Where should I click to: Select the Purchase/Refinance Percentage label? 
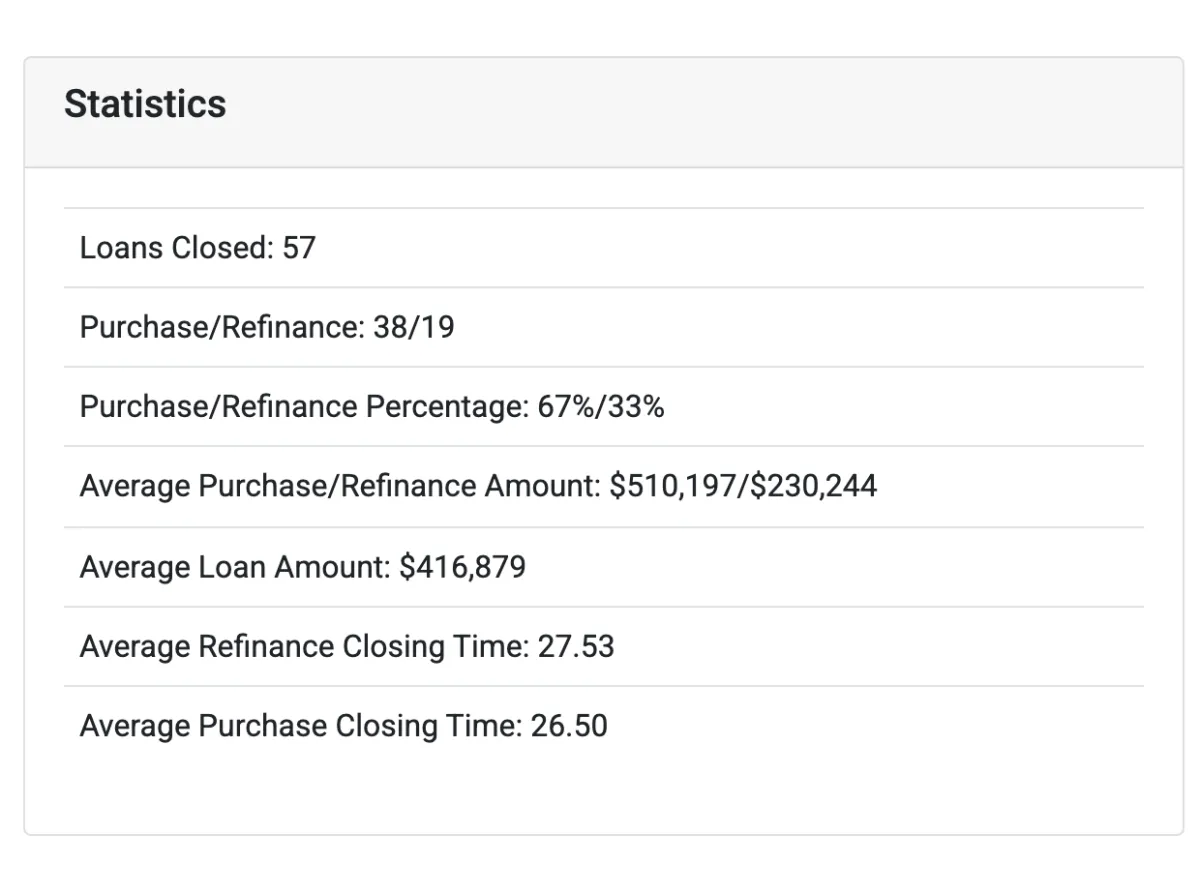click(302, 407)
